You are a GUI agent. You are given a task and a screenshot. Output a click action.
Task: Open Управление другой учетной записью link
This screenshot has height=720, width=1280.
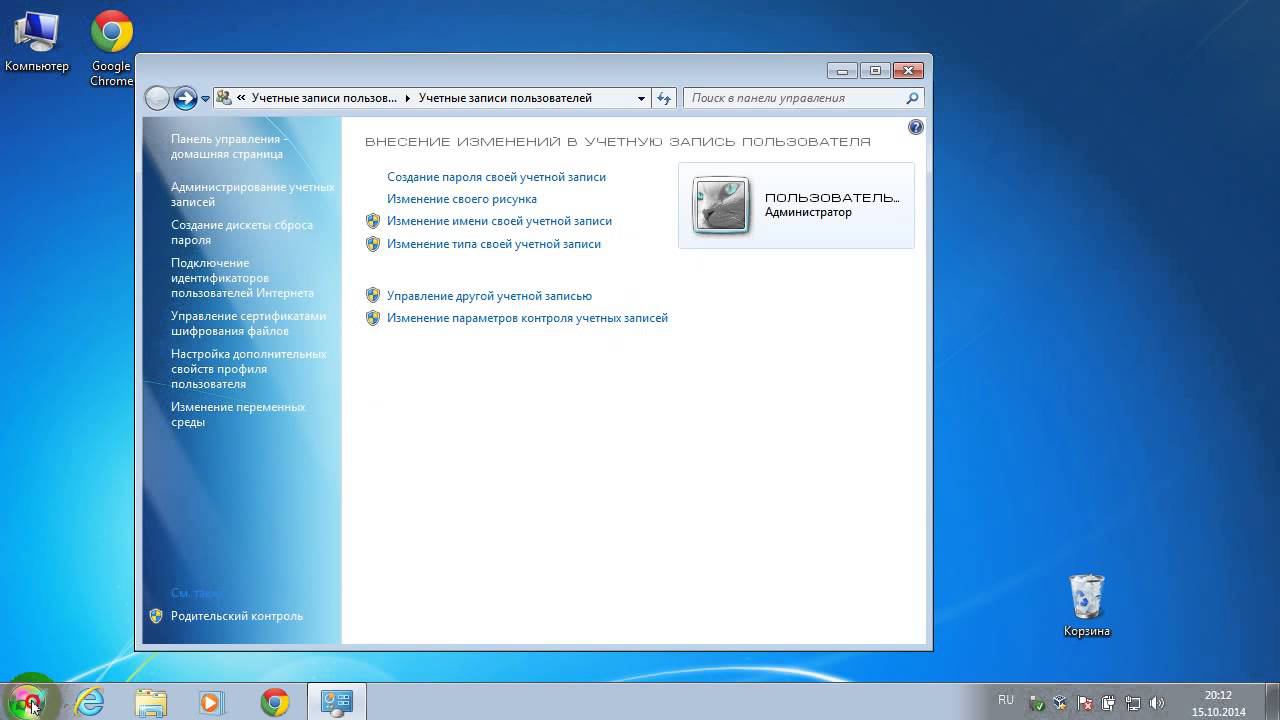pos(489,296)
